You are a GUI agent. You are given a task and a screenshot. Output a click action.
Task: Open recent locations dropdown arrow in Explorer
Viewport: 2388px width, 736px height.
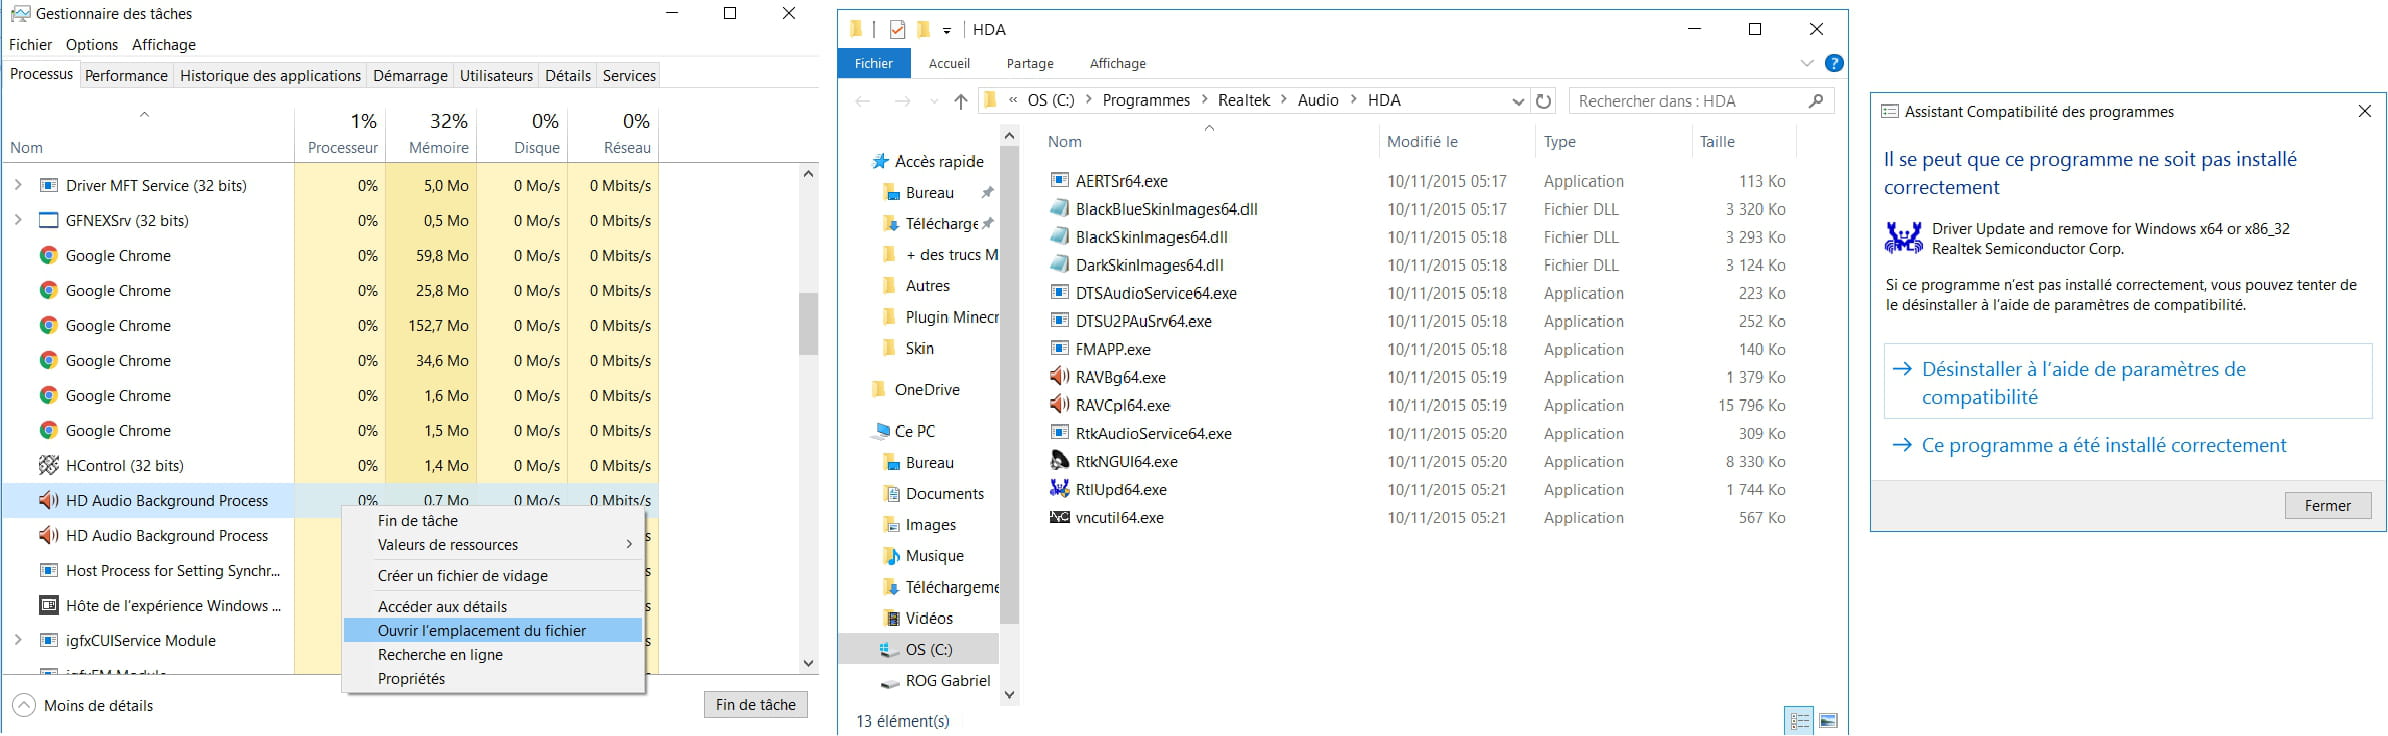[x=934, y=101]
